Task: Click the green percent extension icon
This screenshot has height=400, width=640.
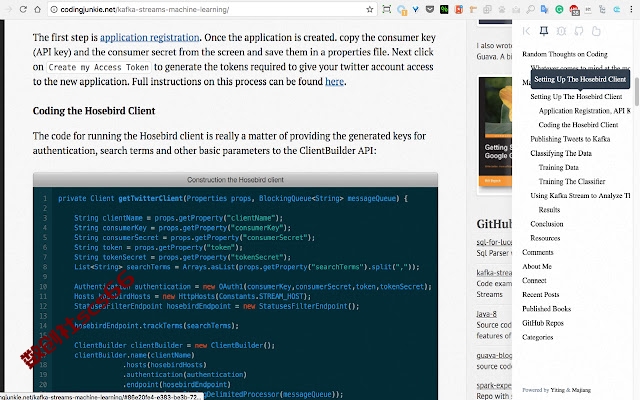Action: (x=444, y=9)
